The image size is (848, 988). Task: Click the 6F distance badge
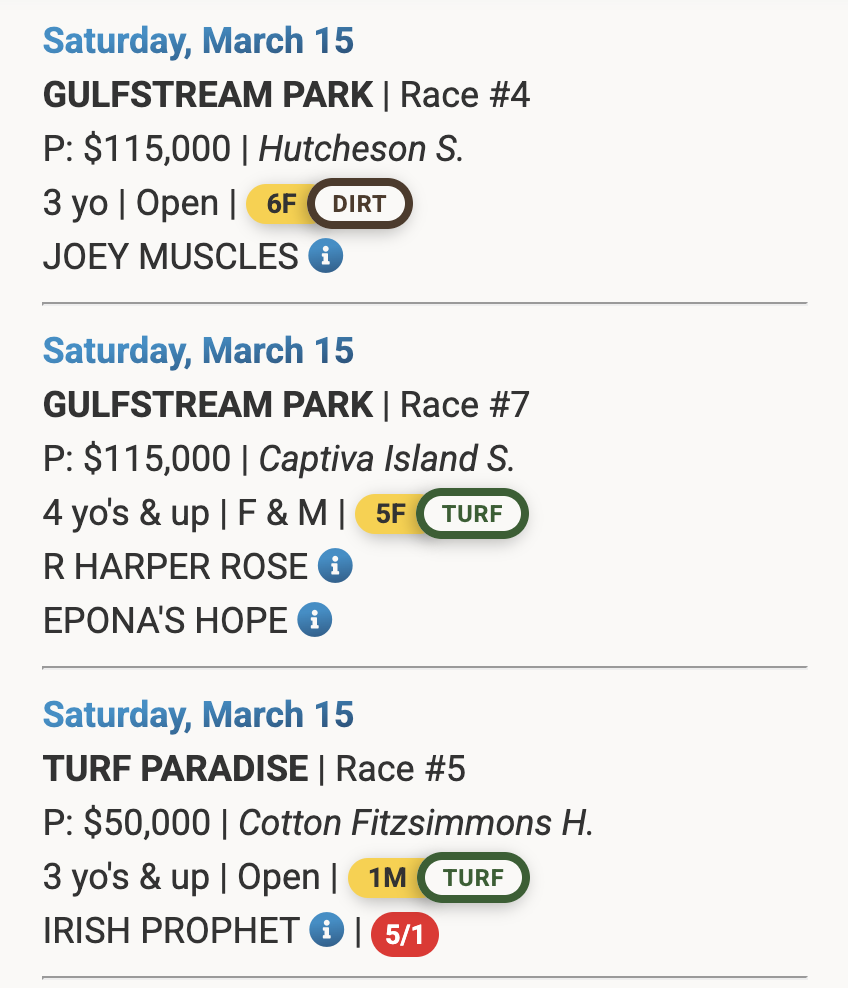pos(281,204)
